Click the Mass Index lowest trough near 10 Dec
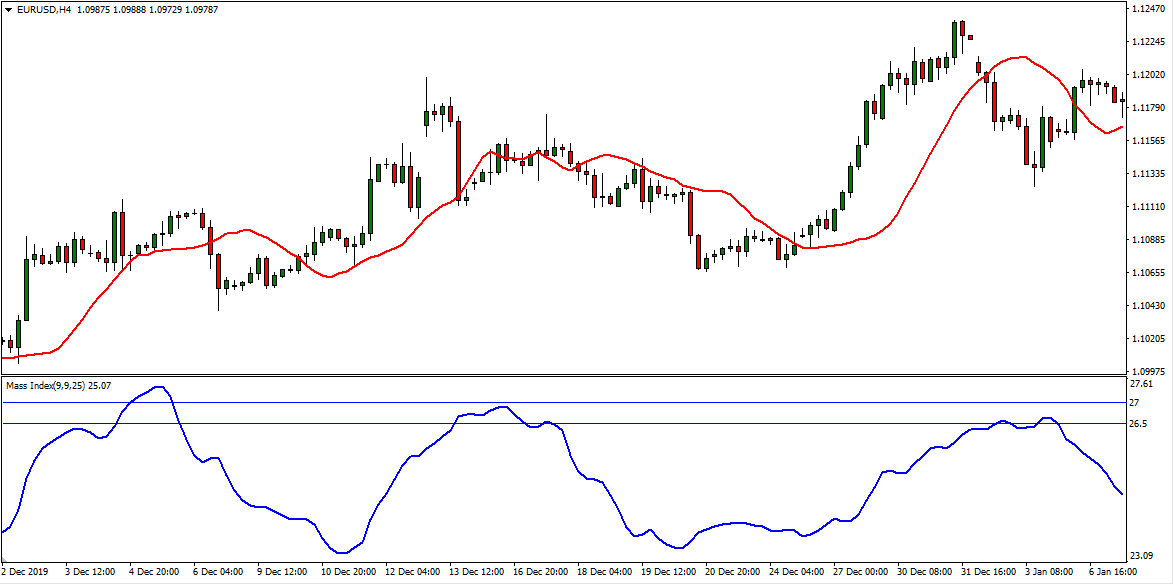Image resolution: width=1173 pixels, height=584 pixels. (342, 552)
